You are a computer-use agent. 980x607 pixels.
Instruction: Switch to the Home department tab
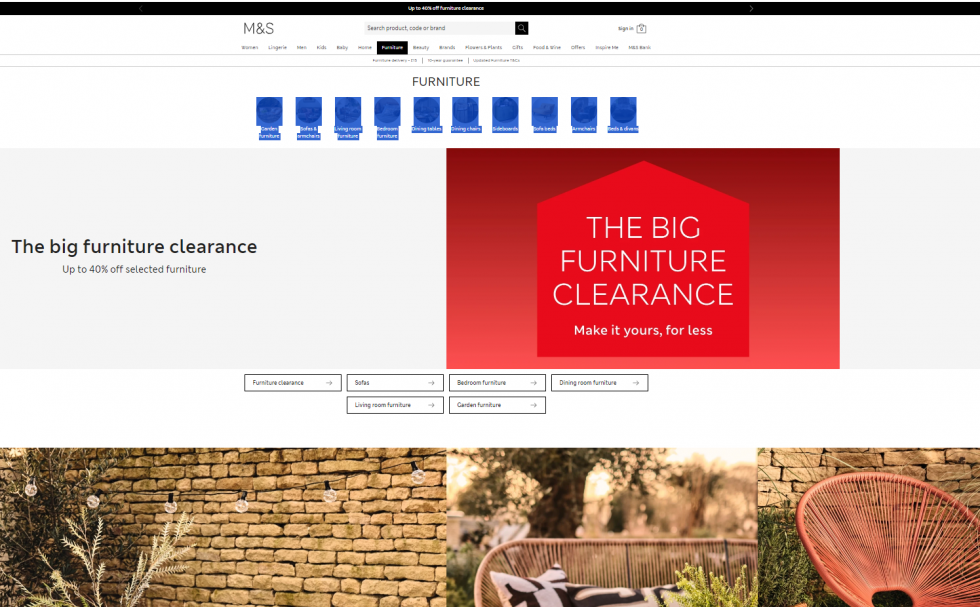point(364,47)
